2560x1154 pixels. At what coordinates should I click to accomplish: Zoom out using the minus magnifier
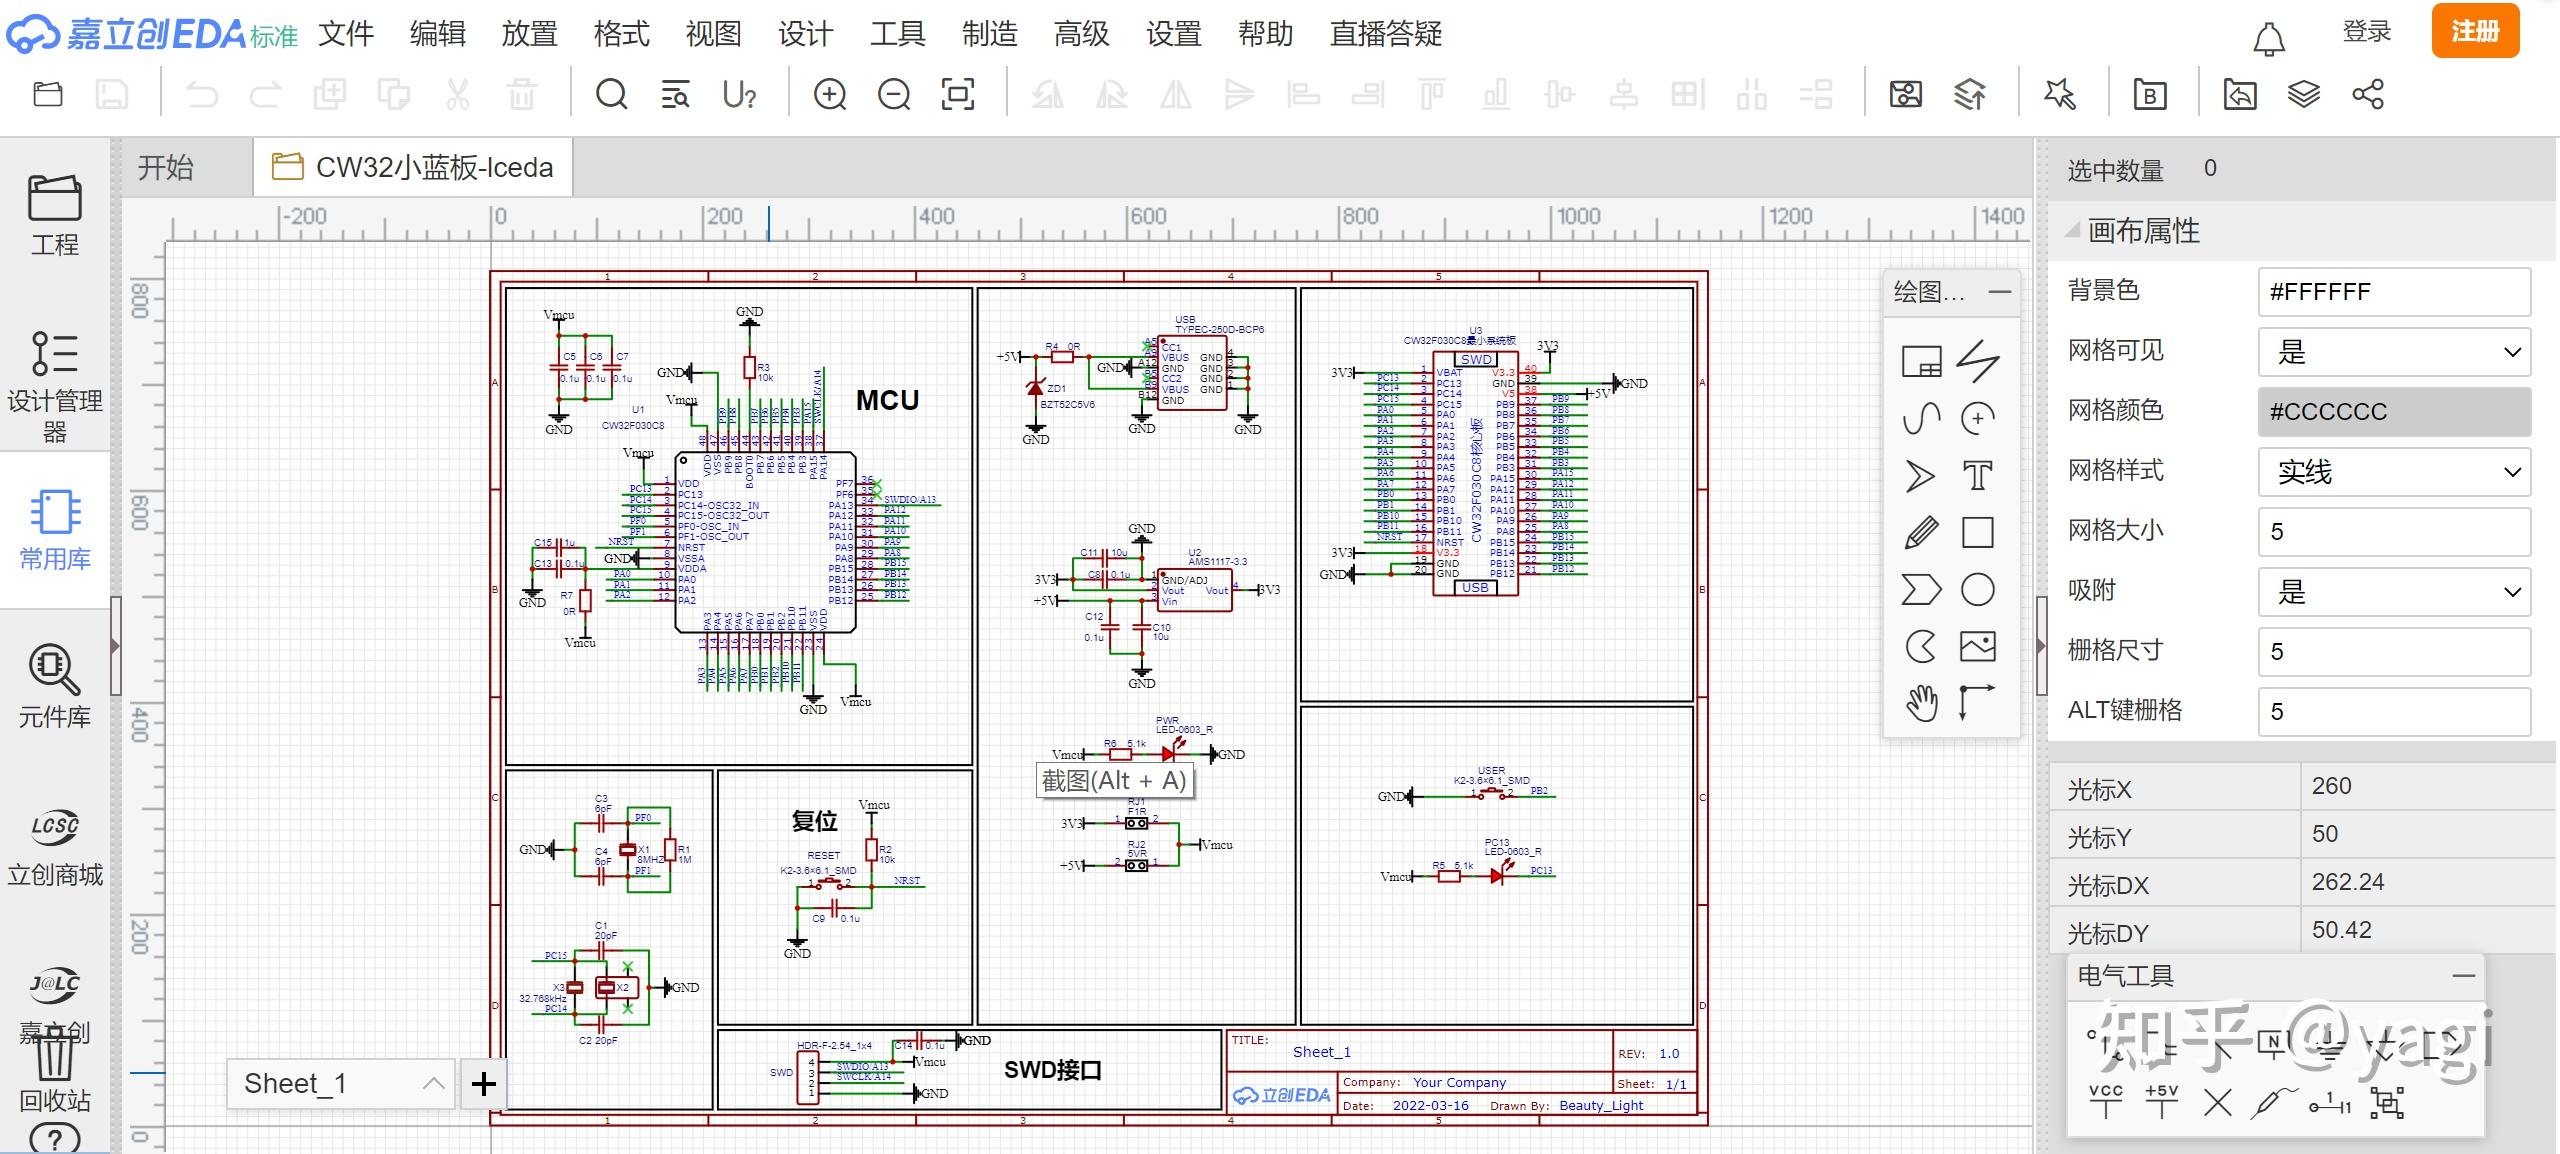coord(894,94)
